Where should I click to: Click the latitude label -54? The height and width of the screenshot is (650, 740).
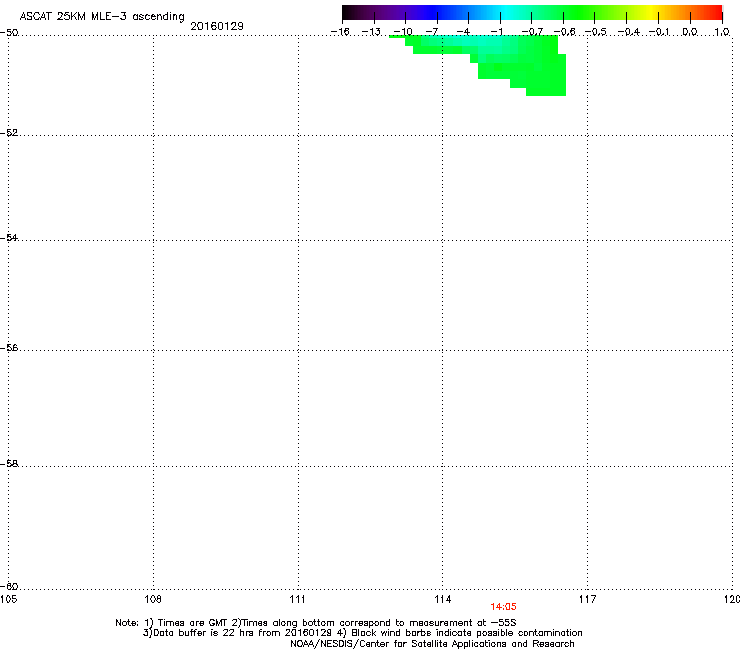(9, 237)
